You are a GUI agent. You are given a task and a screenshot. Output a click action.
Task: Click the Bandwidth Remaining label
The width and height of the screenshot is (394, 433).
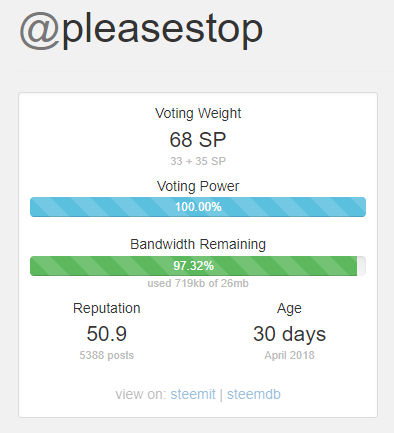[x=198, y=244]
